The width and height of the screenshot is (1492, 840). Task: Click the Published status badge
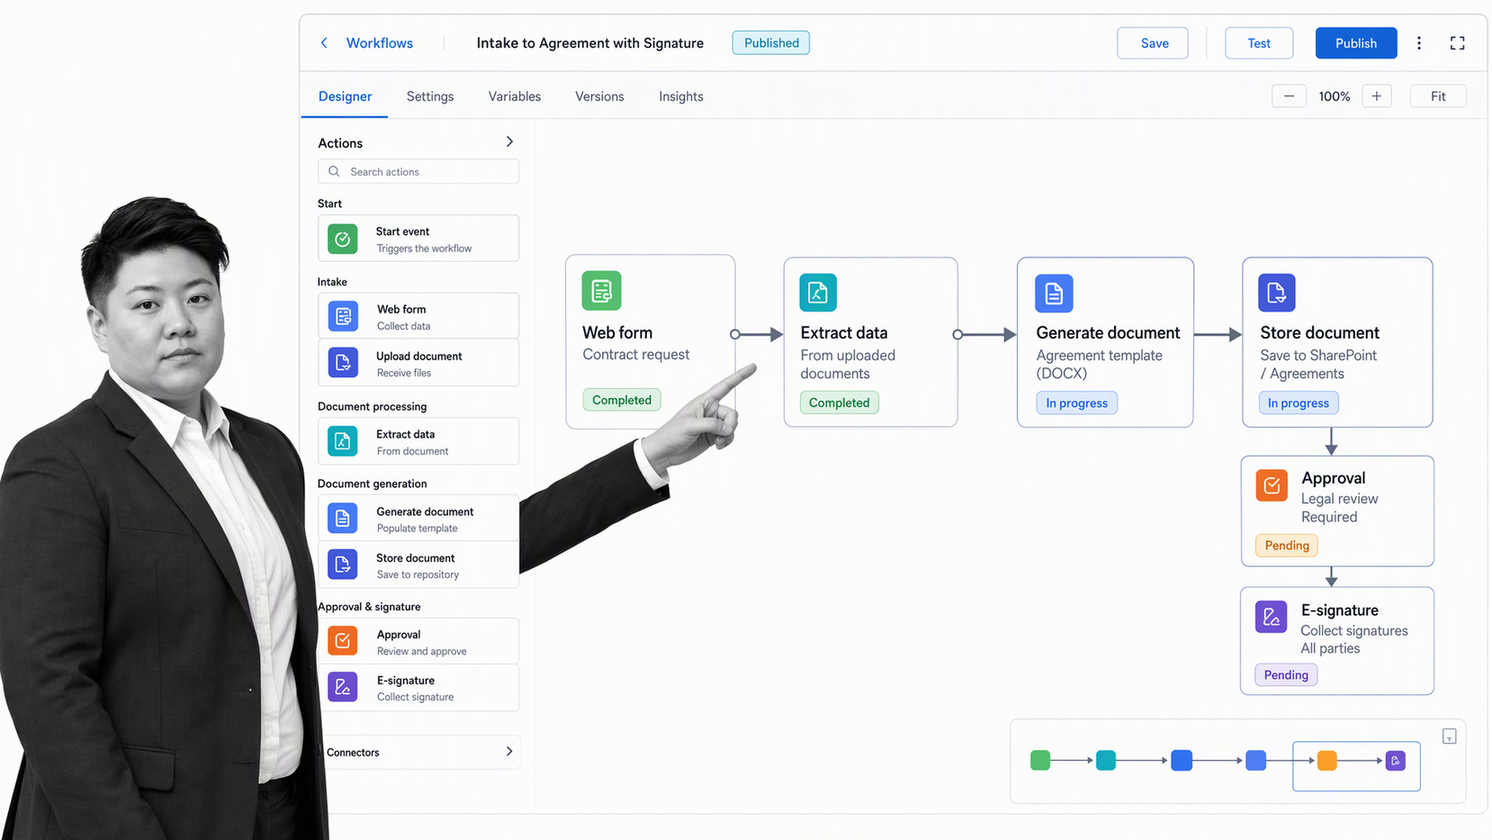771,43
